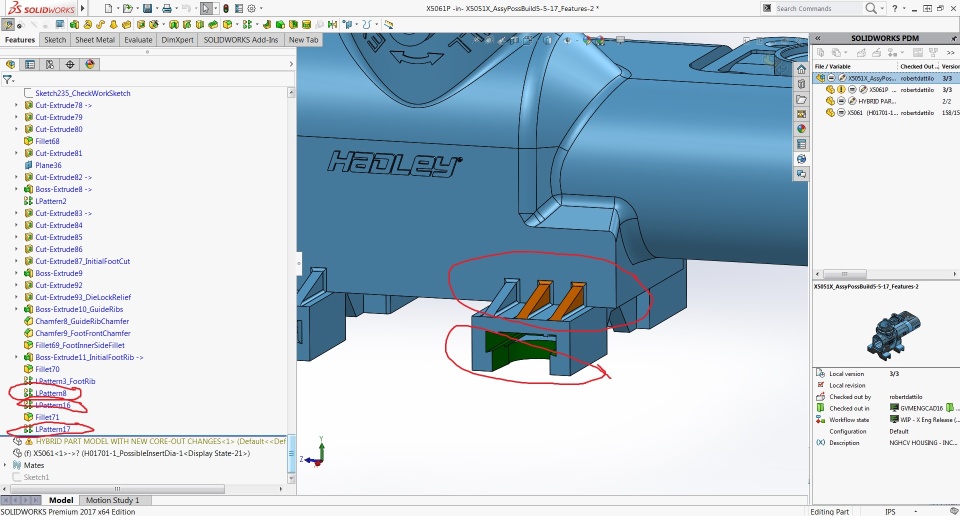Switch to the Evaluate tab
This screenshot has width=960, height=516.
138,40
